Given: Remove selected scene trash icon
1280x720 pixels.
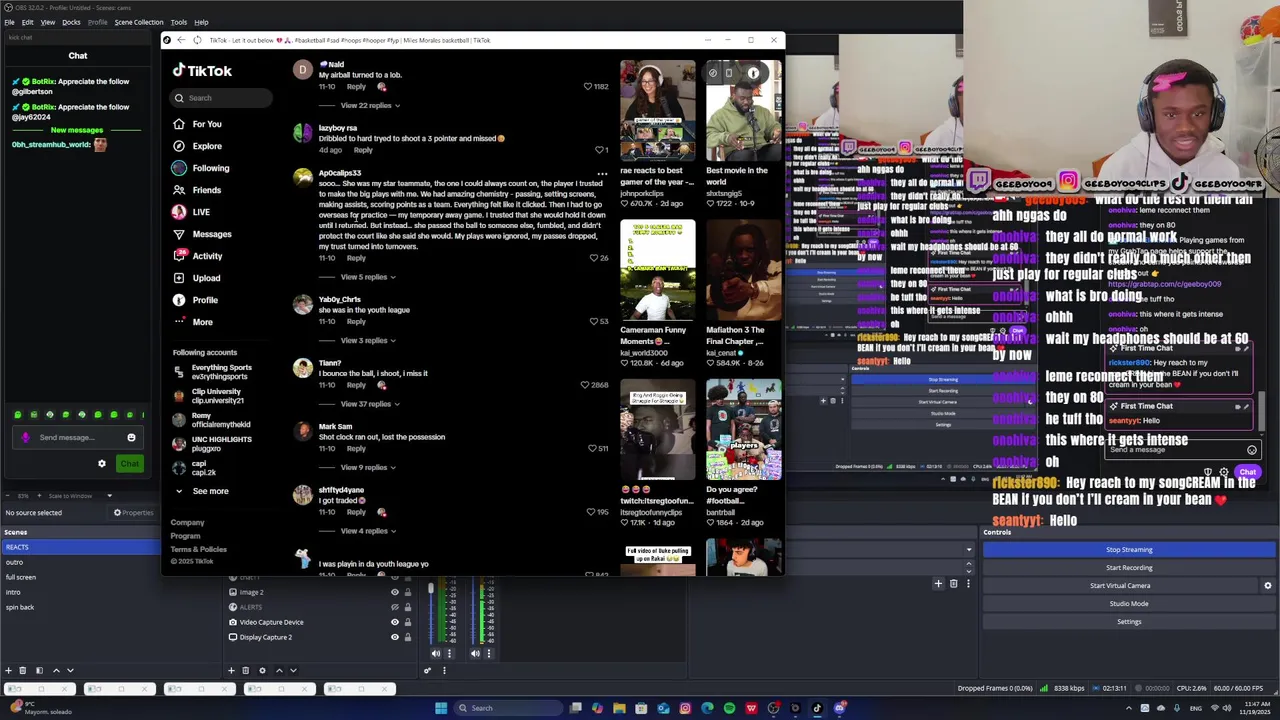Looking at the screenshot, I should click(24, 670).
